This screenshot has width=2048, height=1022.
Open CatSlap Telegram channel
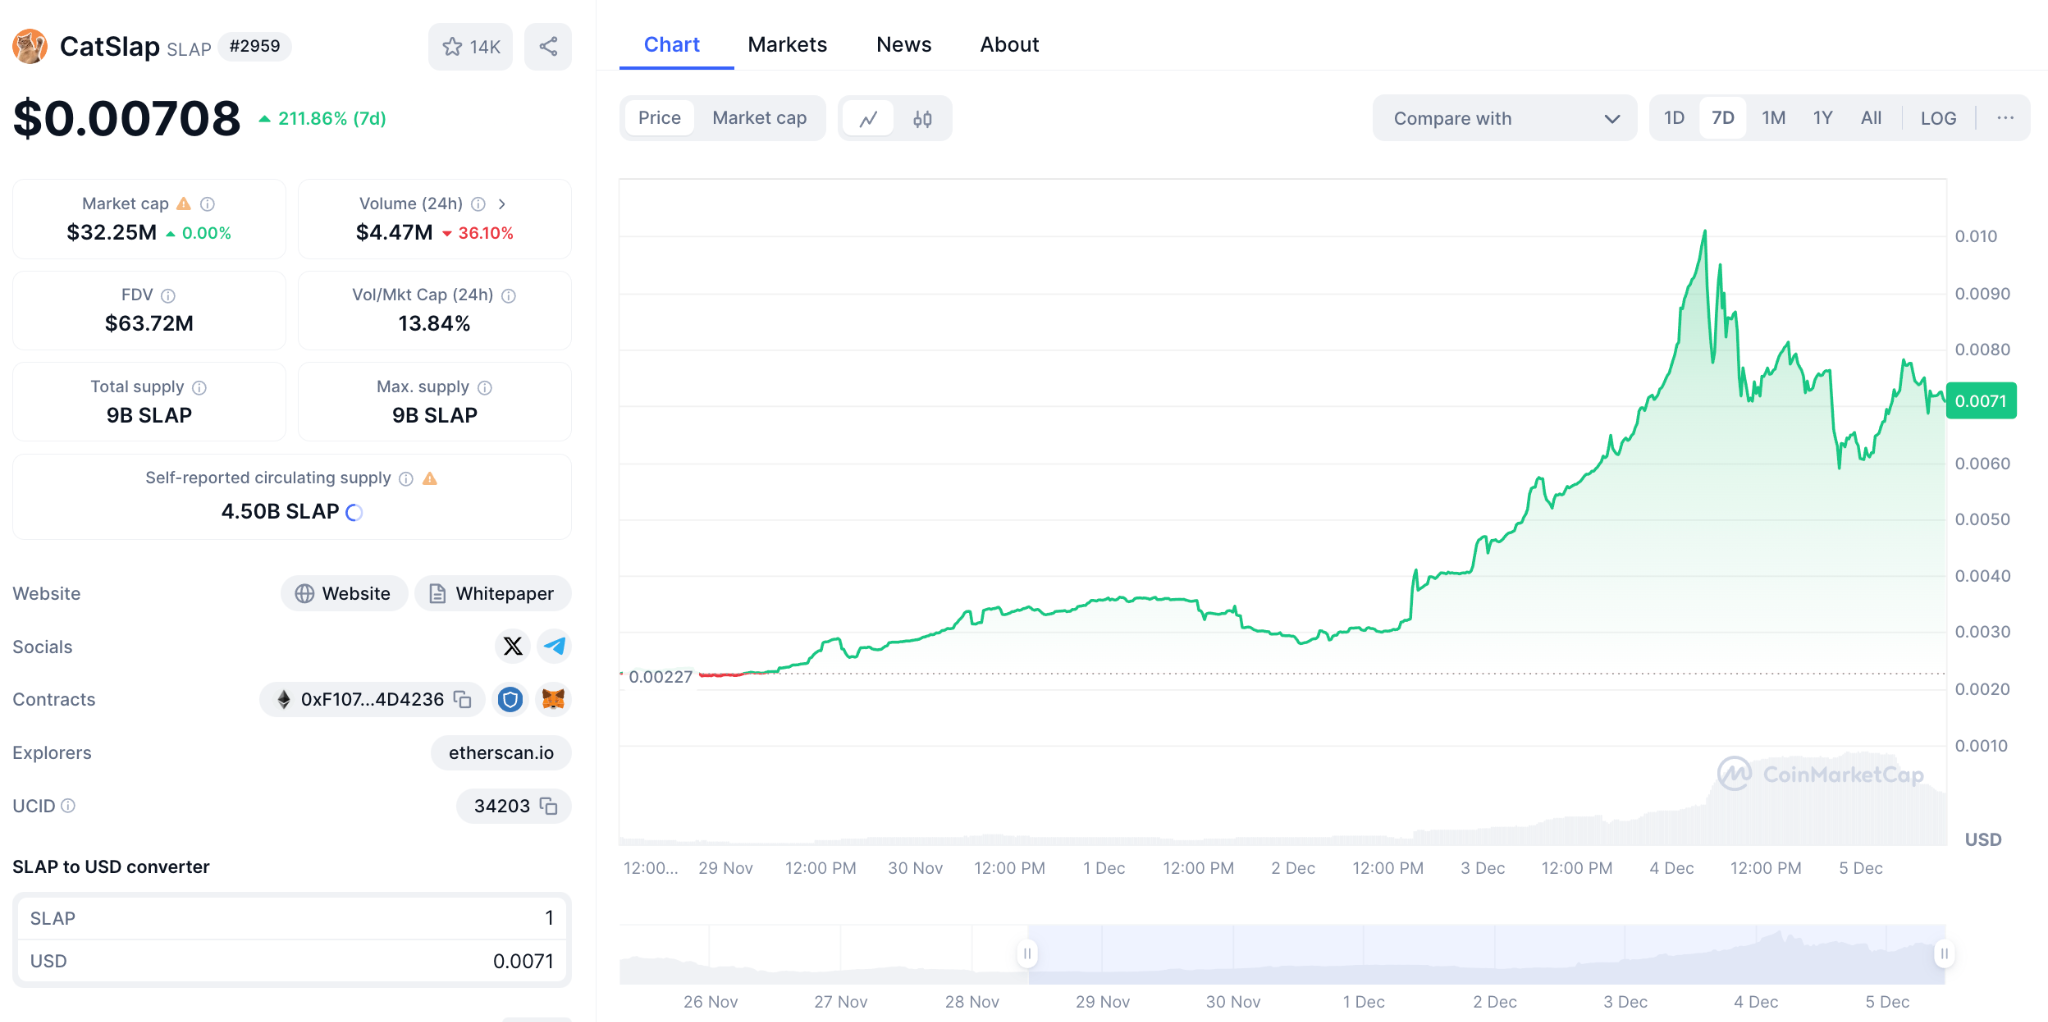[x=555, y=646]
